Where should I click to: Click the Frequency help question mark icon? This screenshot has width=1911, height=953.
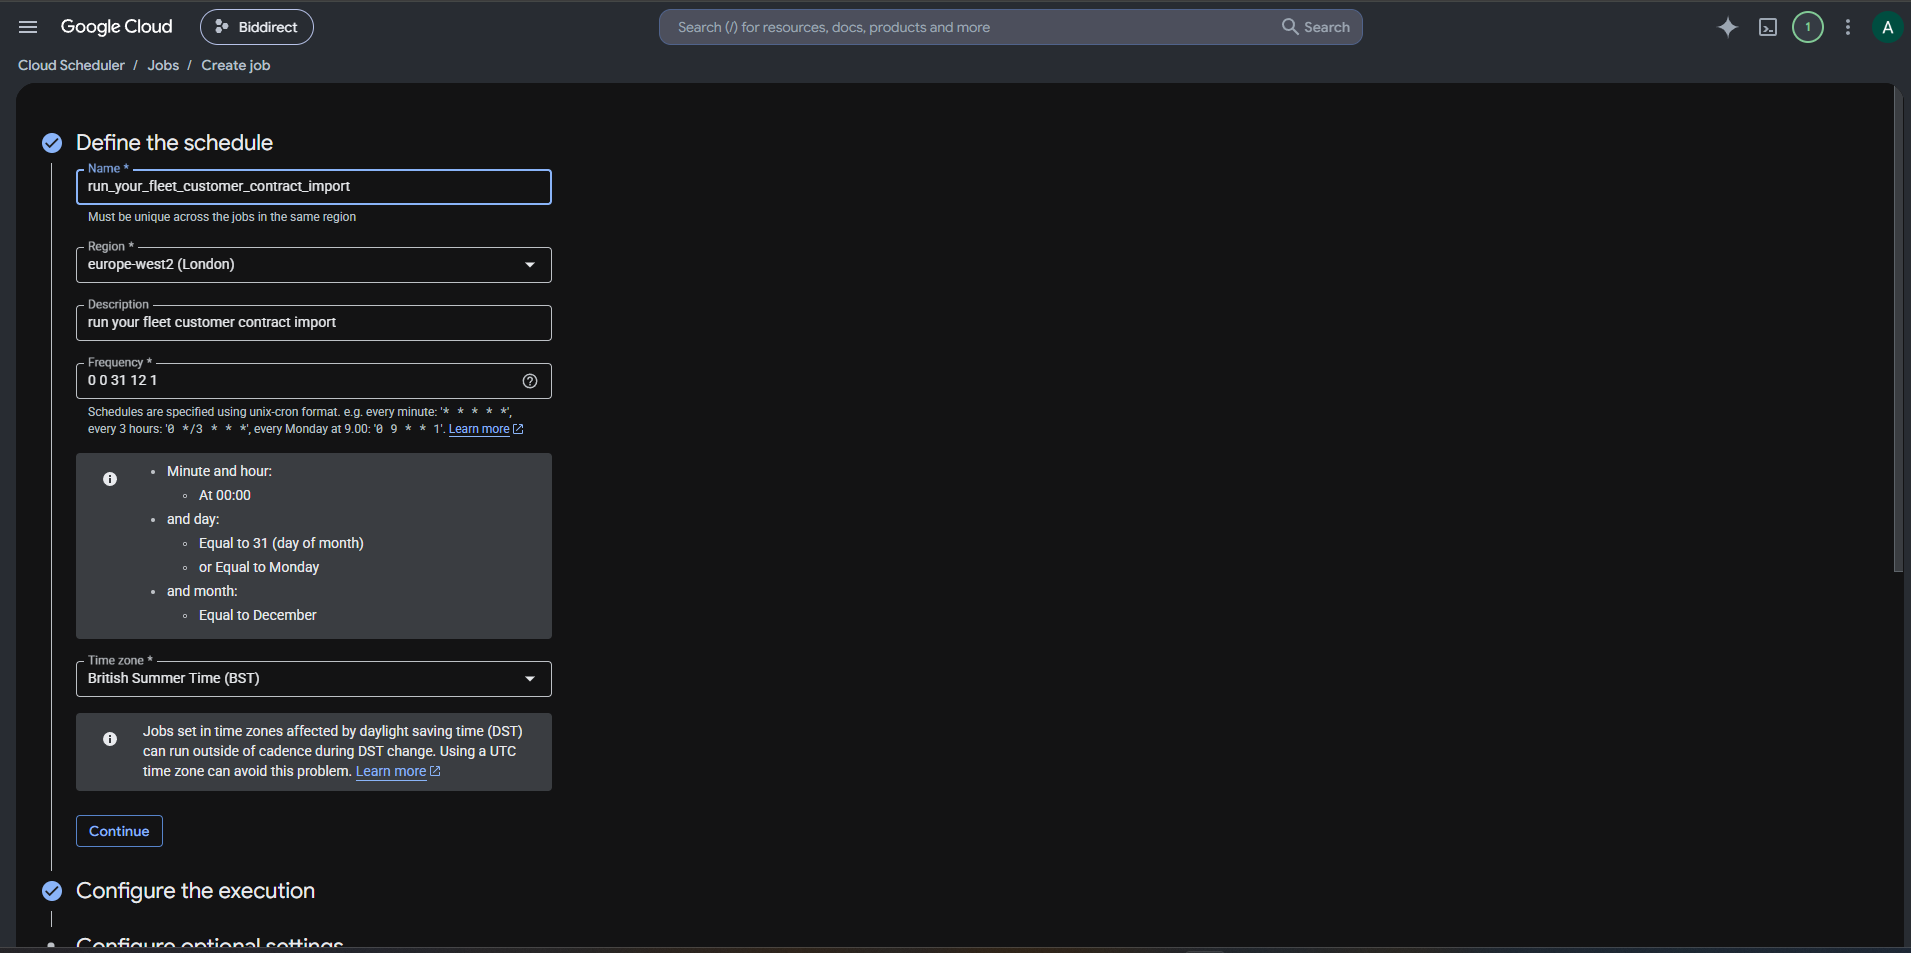(x=530, y=381)
